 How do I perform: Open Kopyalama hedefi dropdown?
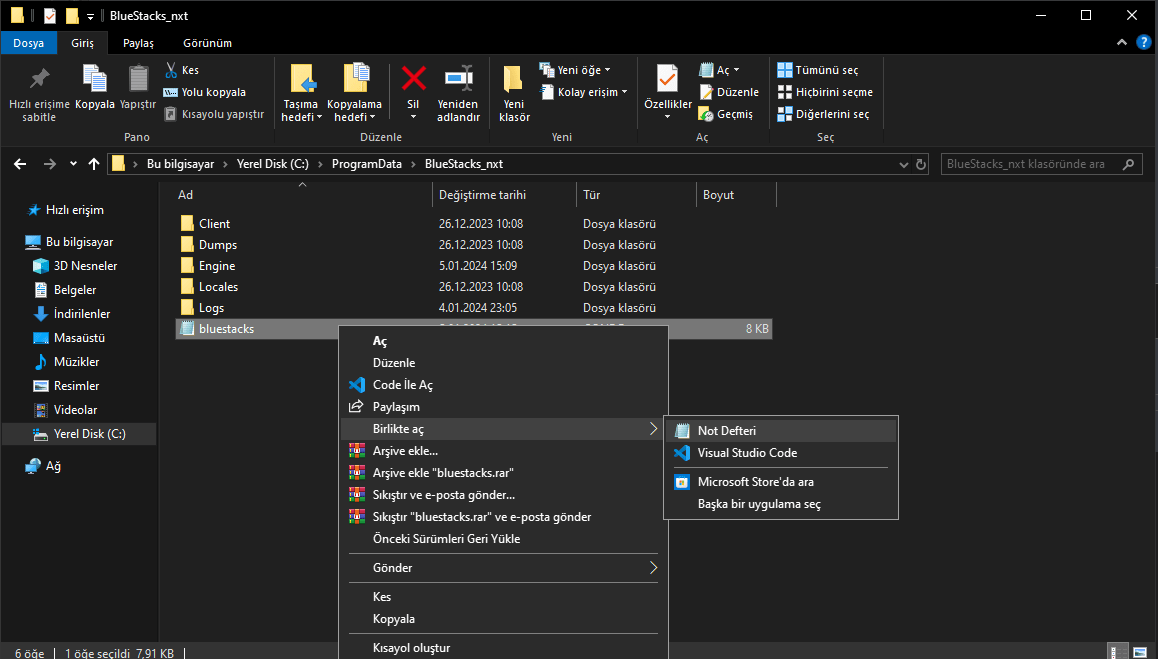[x=354, y=94]
